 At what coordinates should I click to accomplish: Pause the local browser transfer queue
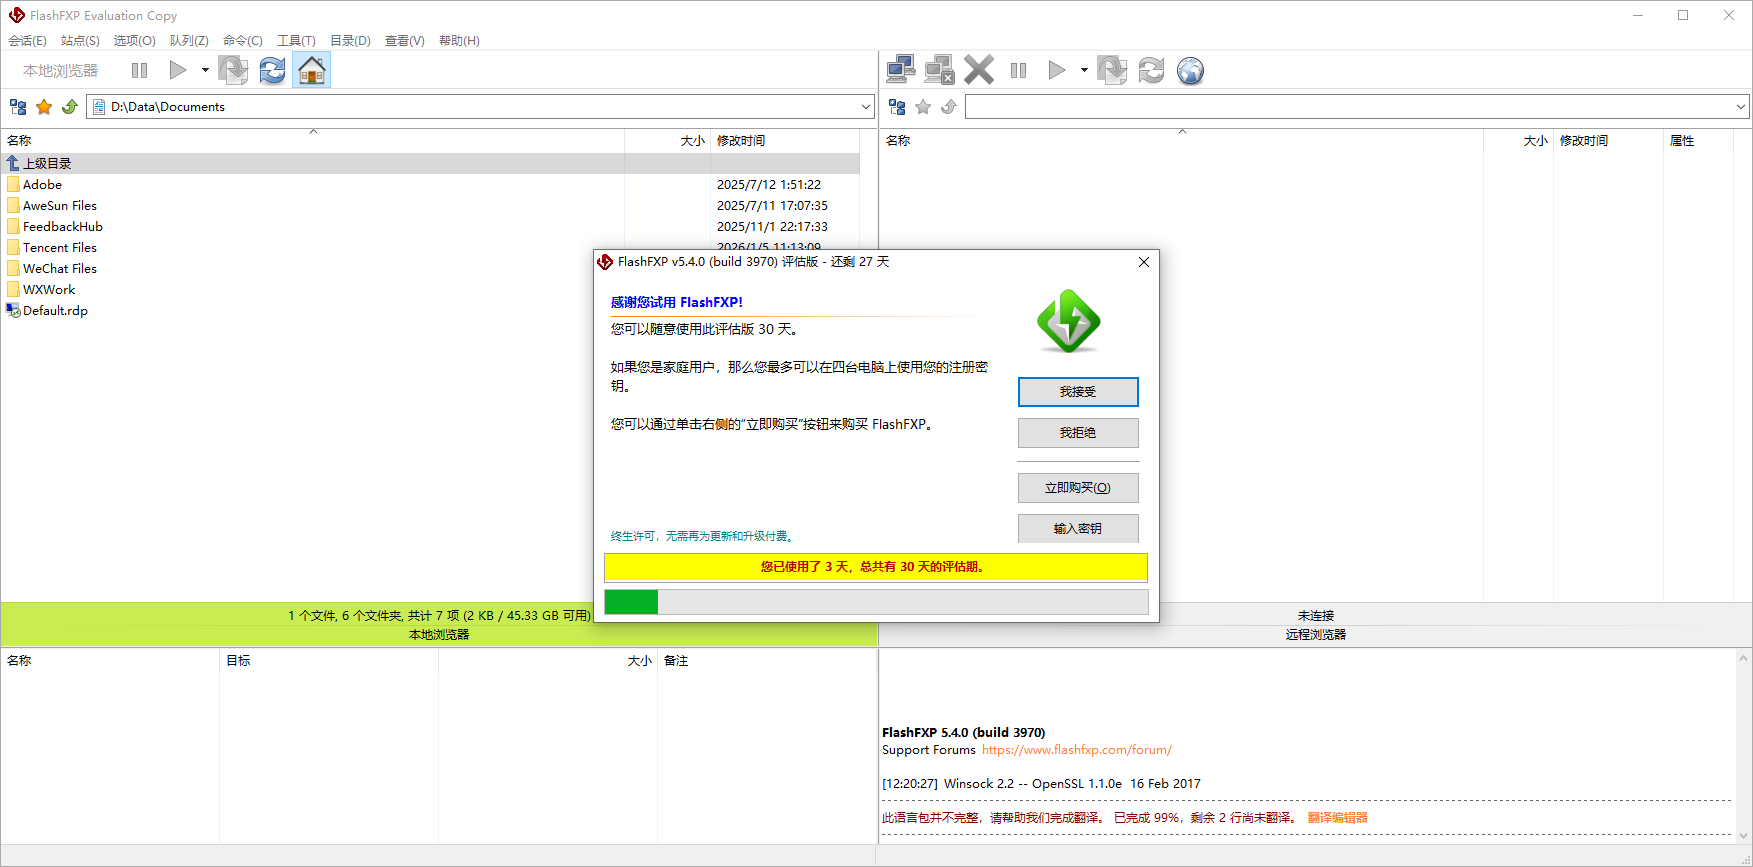(x=139, y=70)
